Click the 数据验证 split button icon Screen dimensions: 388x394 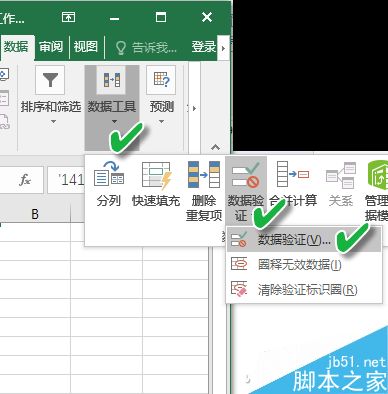[x=246, y=174]
